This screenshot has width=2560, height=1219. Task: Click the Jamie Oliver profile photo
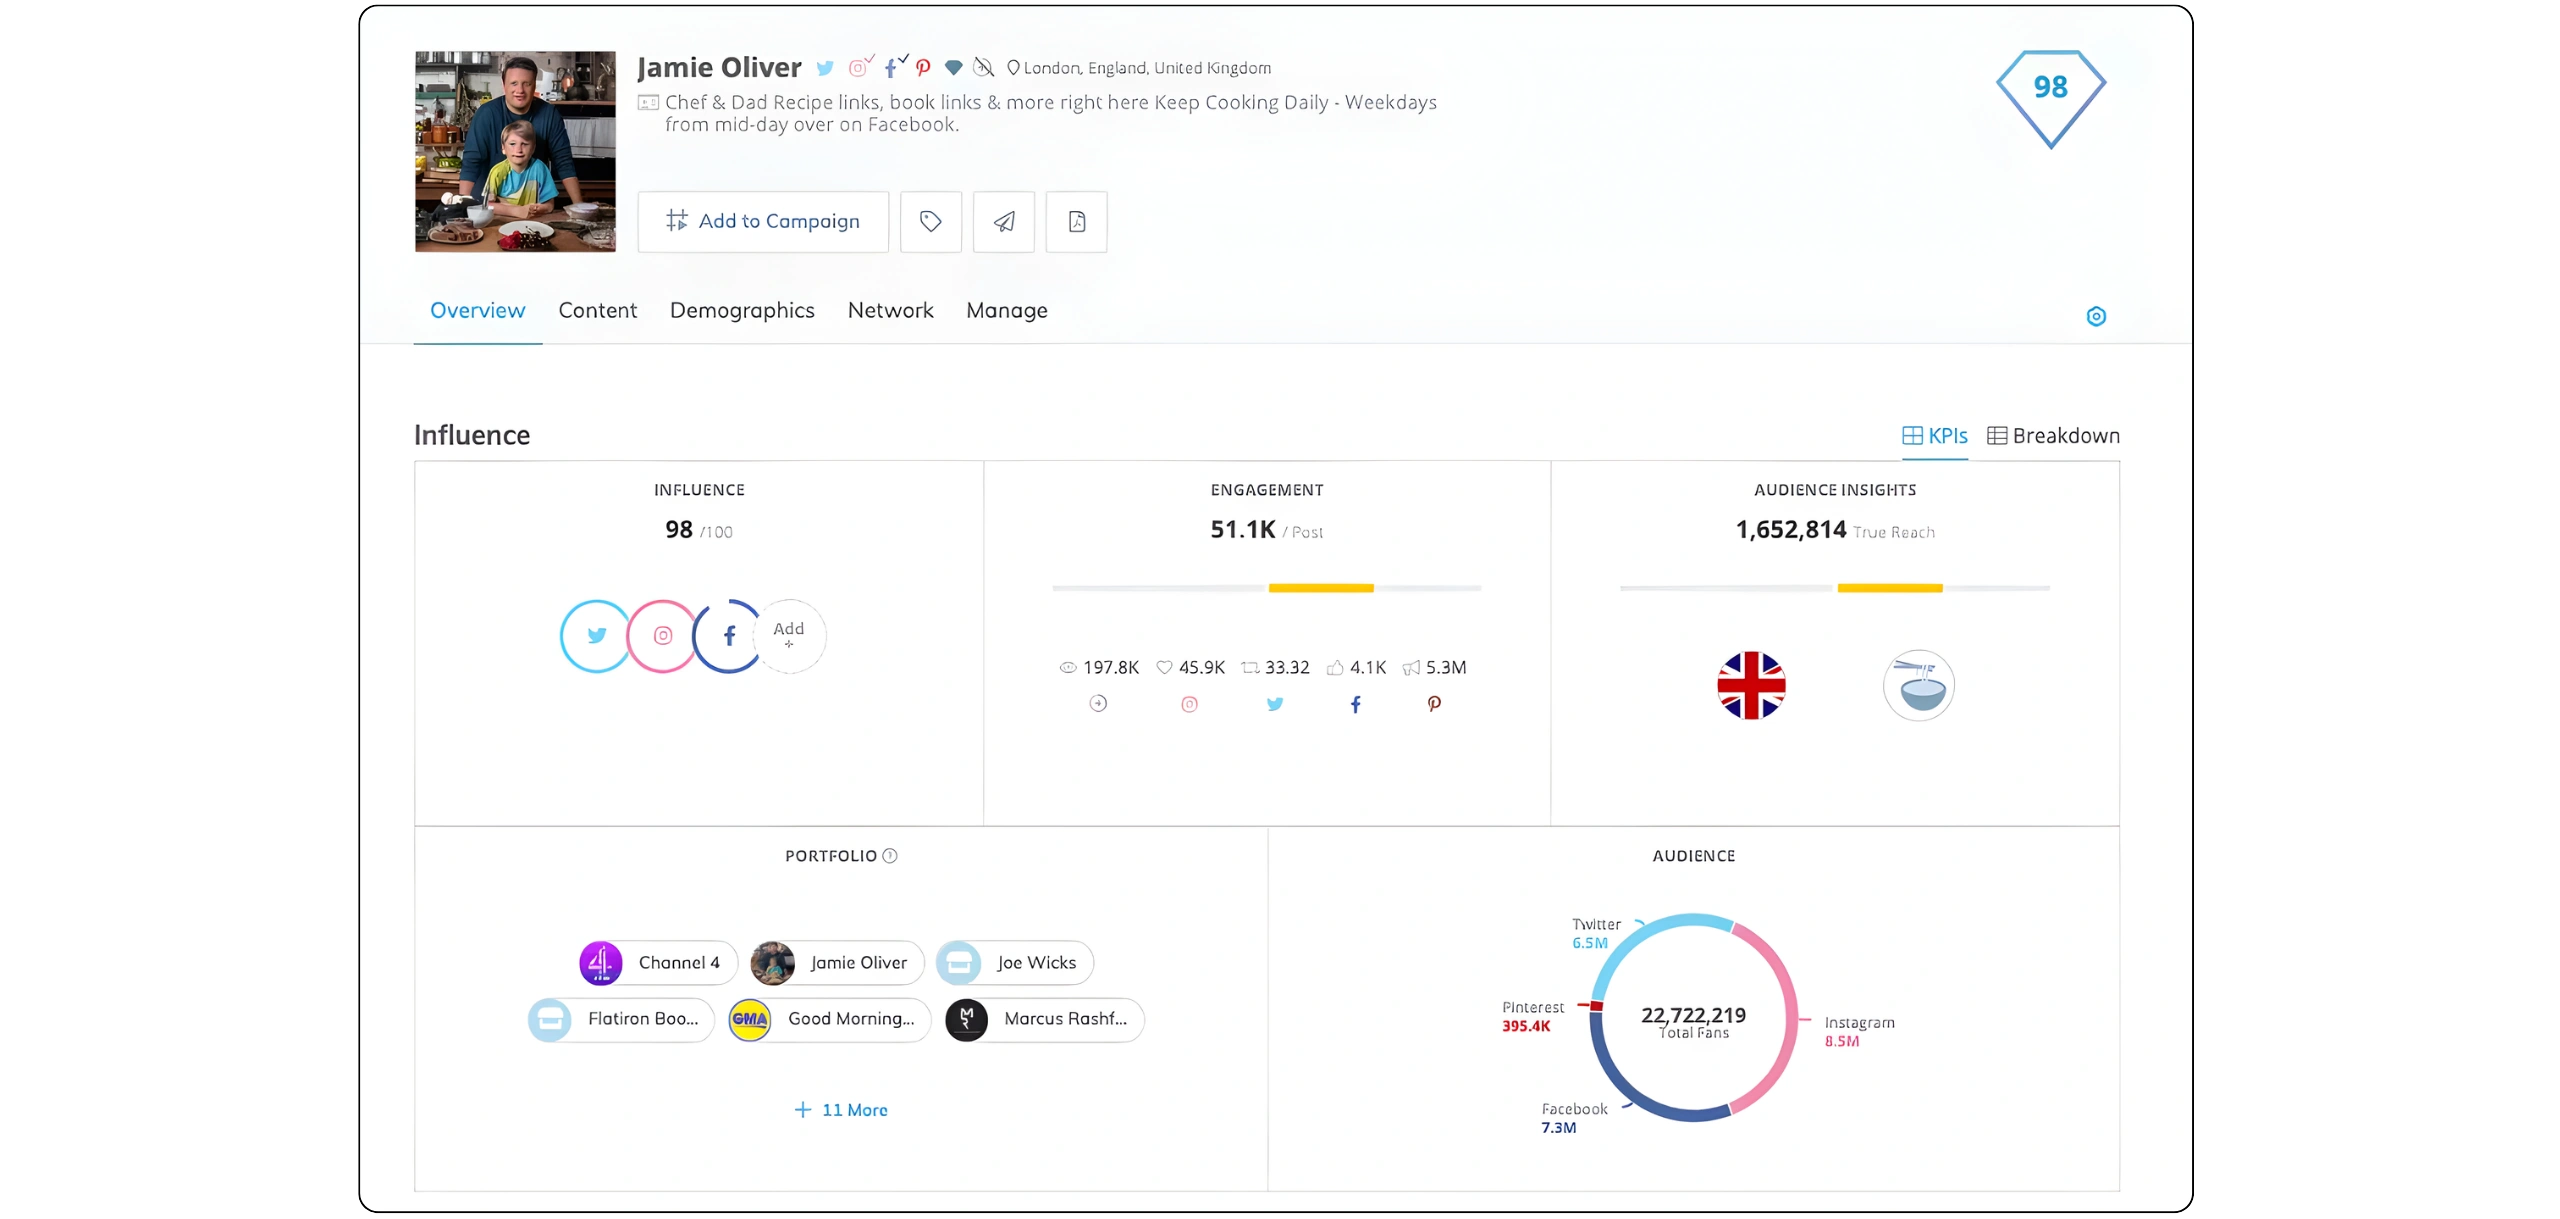515,152
